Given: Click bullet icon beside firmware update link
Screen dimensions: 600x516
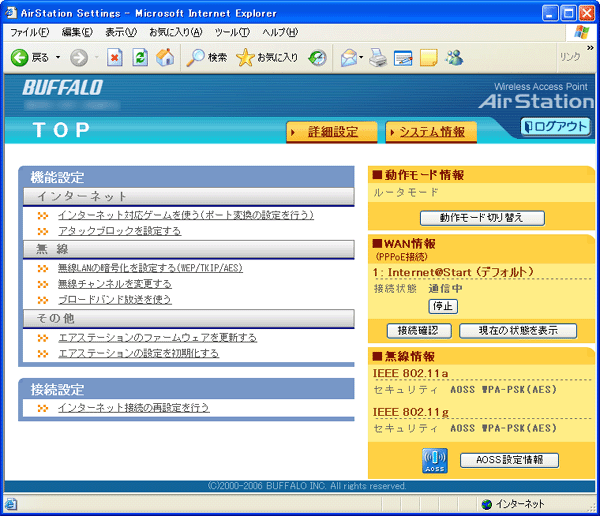Looking at the screenshot, I should click(43, 338).
